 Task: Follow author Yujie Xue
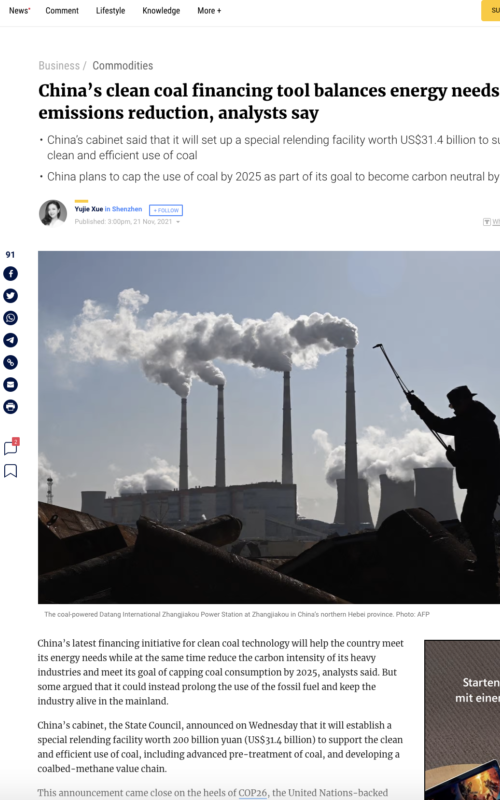(x=166, y=210)
